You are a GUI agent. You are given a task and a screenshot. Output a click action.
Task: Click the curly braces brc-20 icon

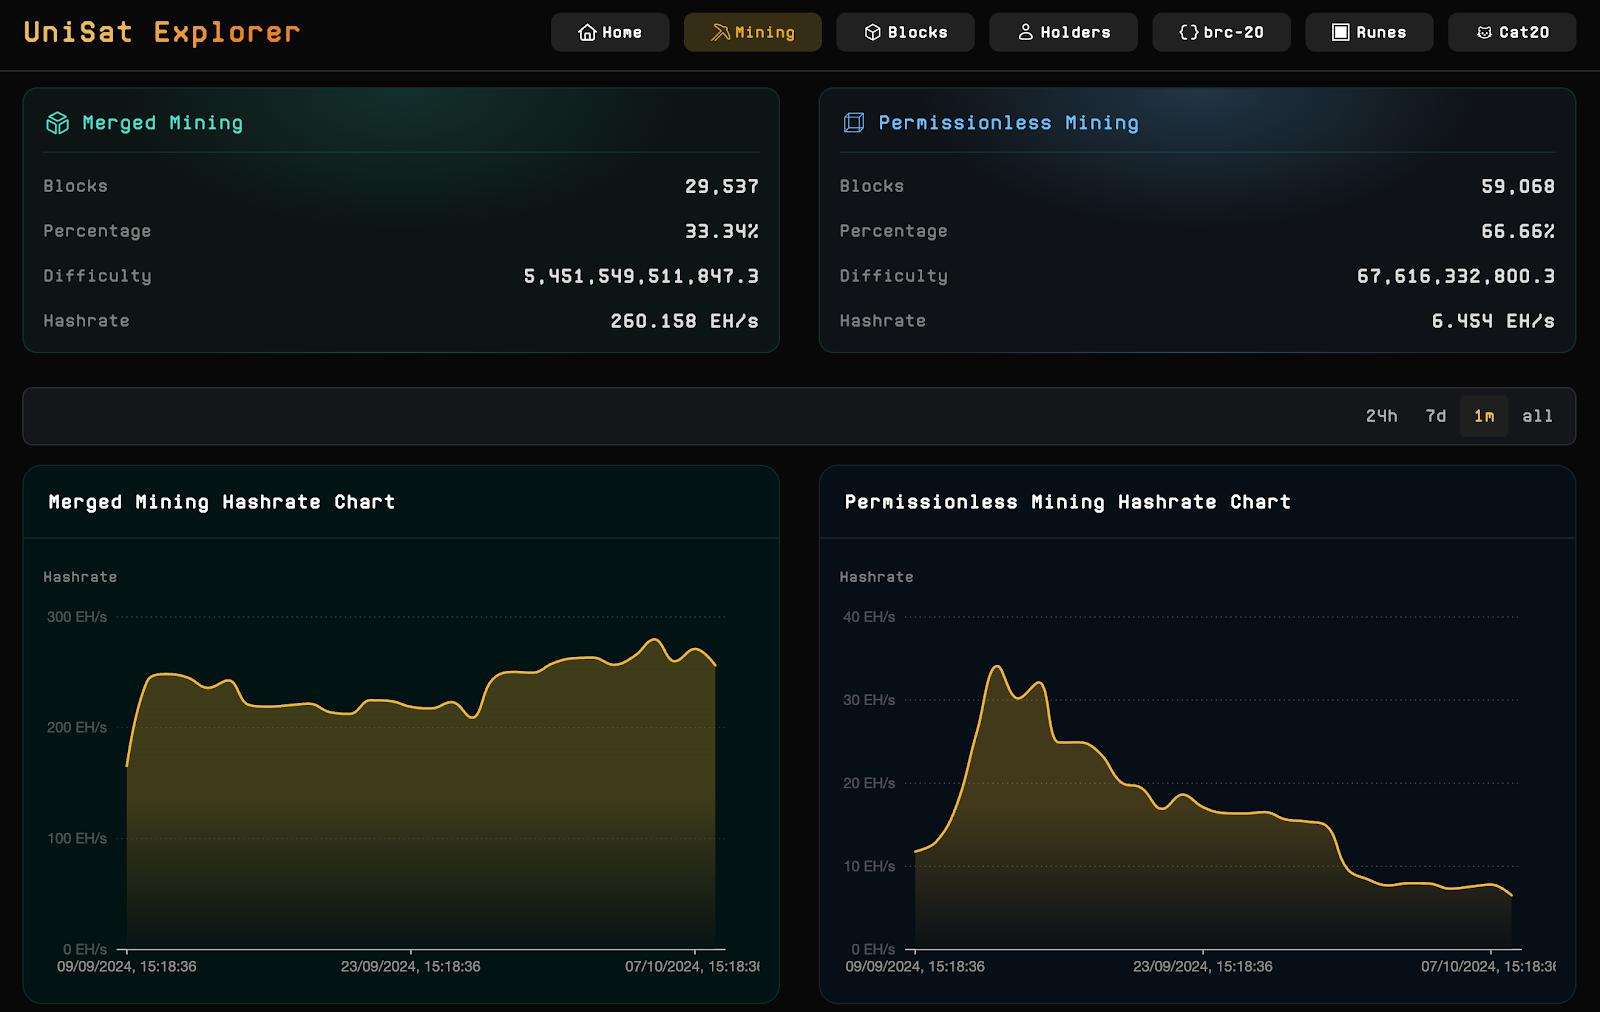[1188, 33]
